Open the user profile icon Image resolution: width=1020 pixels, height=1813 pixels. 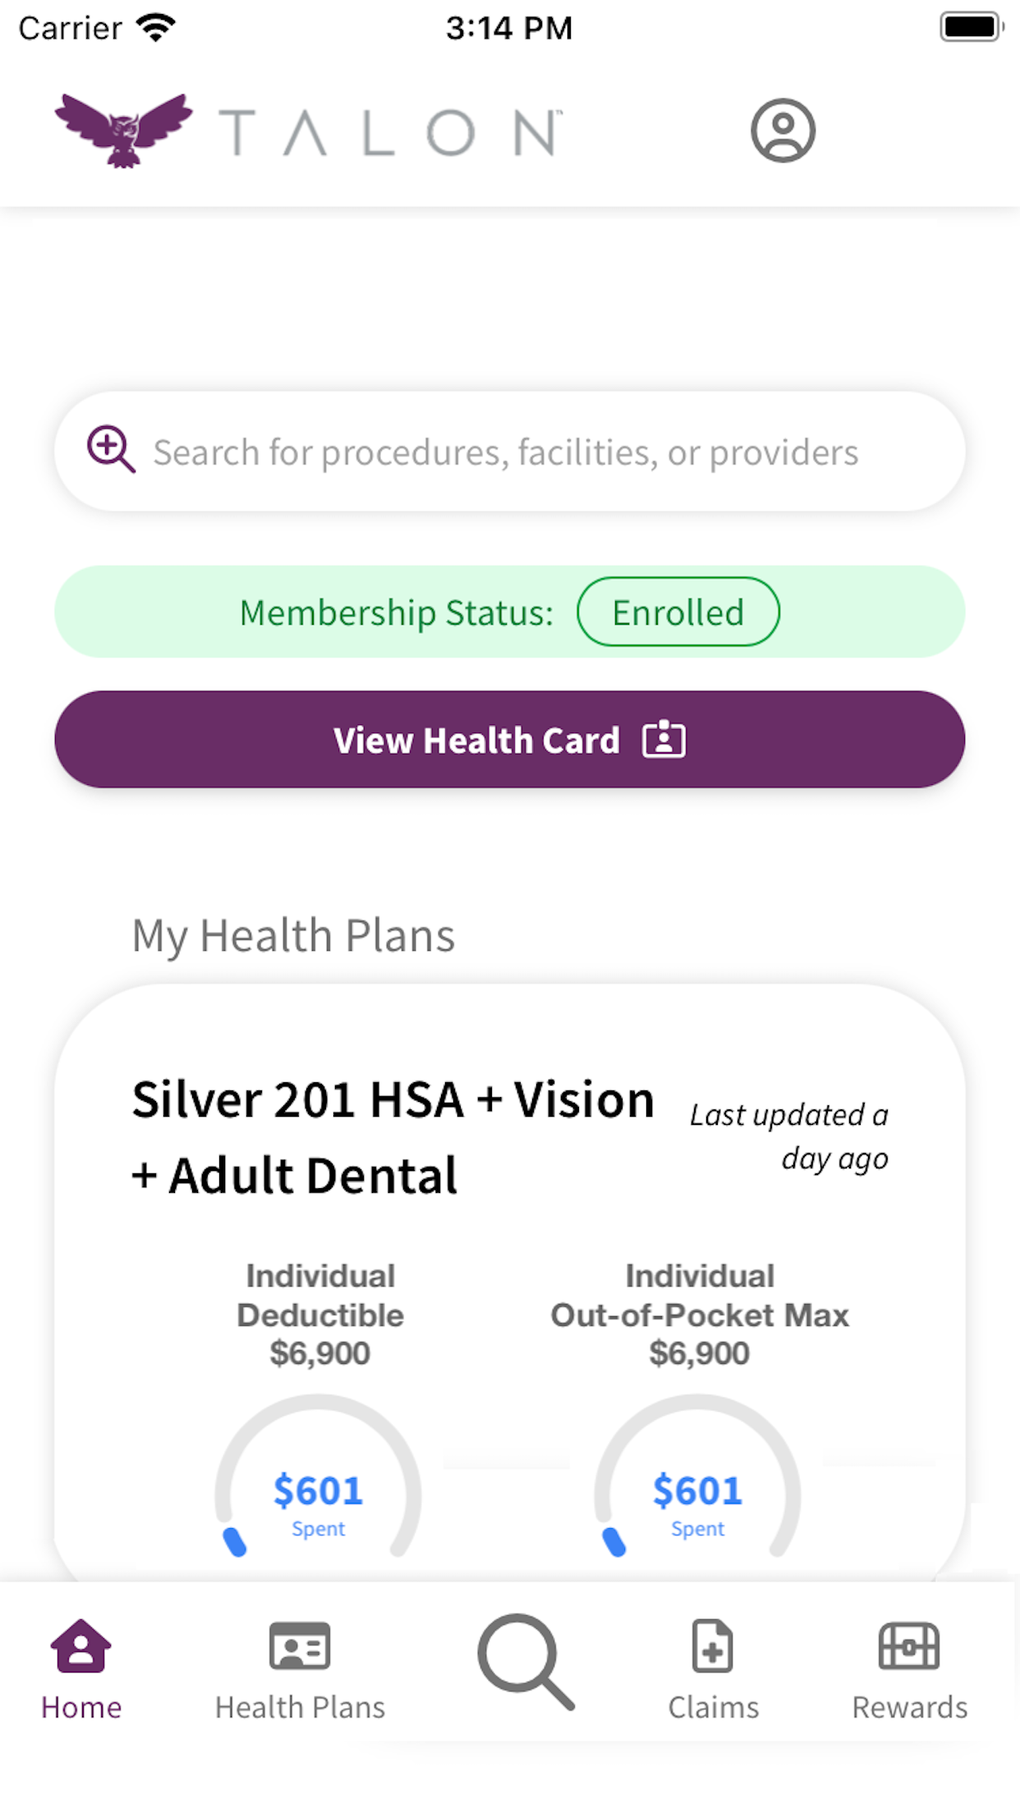click(x=783, y=130)
